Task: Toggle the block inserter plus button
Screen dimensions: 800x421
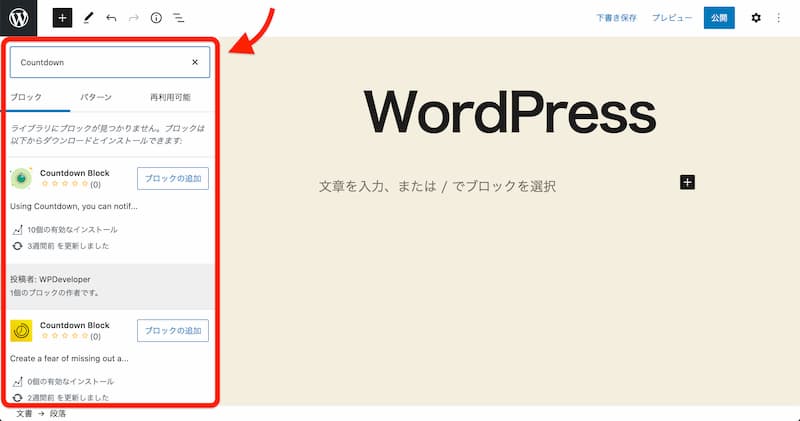Action: [x=62, y=18]
